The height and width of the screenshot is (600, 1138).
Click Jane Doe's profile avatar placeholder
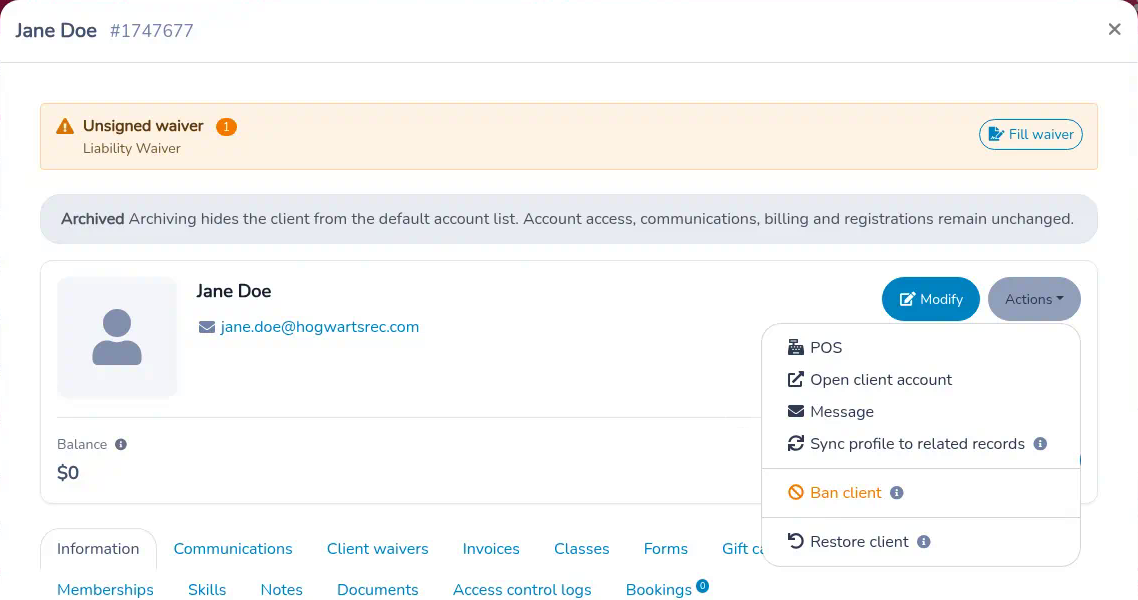(x=117, y=337)
